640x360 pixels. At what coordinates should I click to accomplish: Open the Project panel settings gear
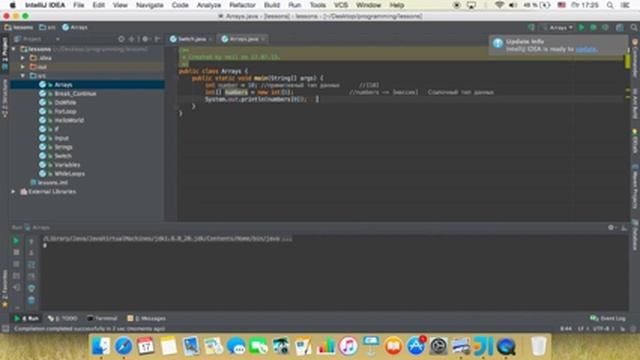coord(145,39)
